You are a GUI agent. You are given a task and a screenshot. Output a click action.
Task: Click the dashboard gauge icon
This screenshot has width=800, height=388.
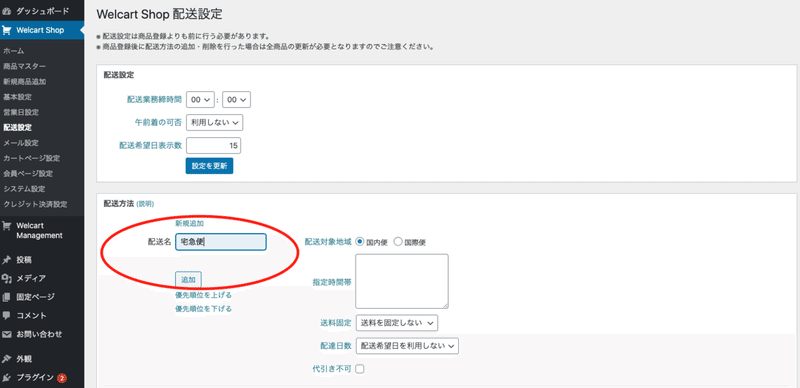coord(7,11)
